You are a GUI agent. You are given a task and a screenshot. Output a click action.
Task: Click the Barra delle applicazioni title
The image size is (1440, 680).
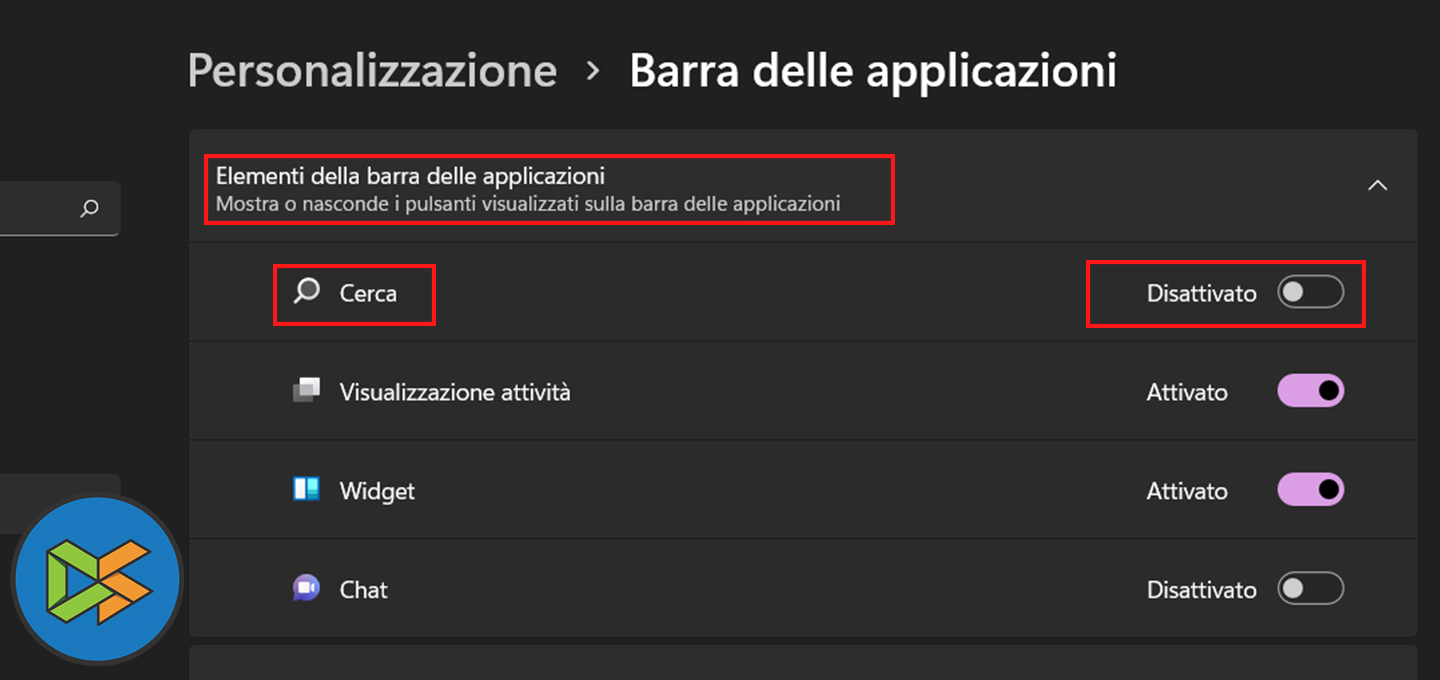click(x=872, y=71)
